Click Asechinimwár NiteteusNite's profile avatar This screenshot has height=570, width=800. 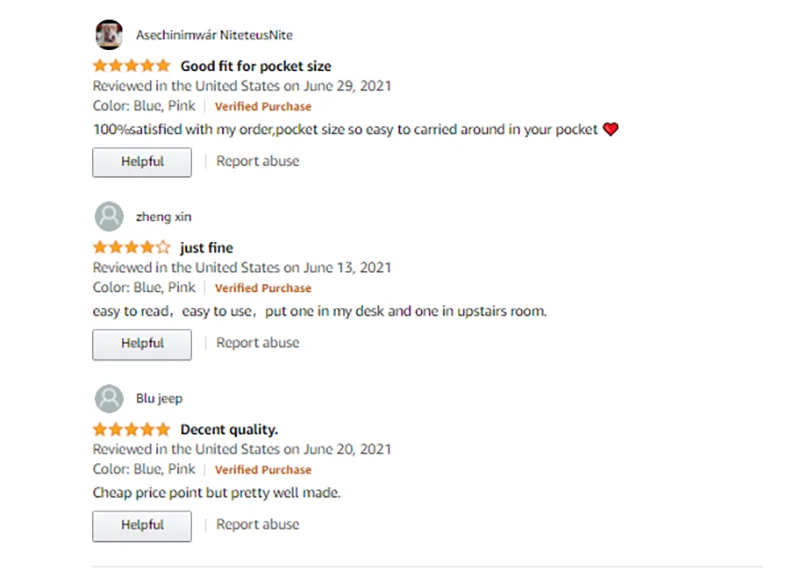coord(109,35)
